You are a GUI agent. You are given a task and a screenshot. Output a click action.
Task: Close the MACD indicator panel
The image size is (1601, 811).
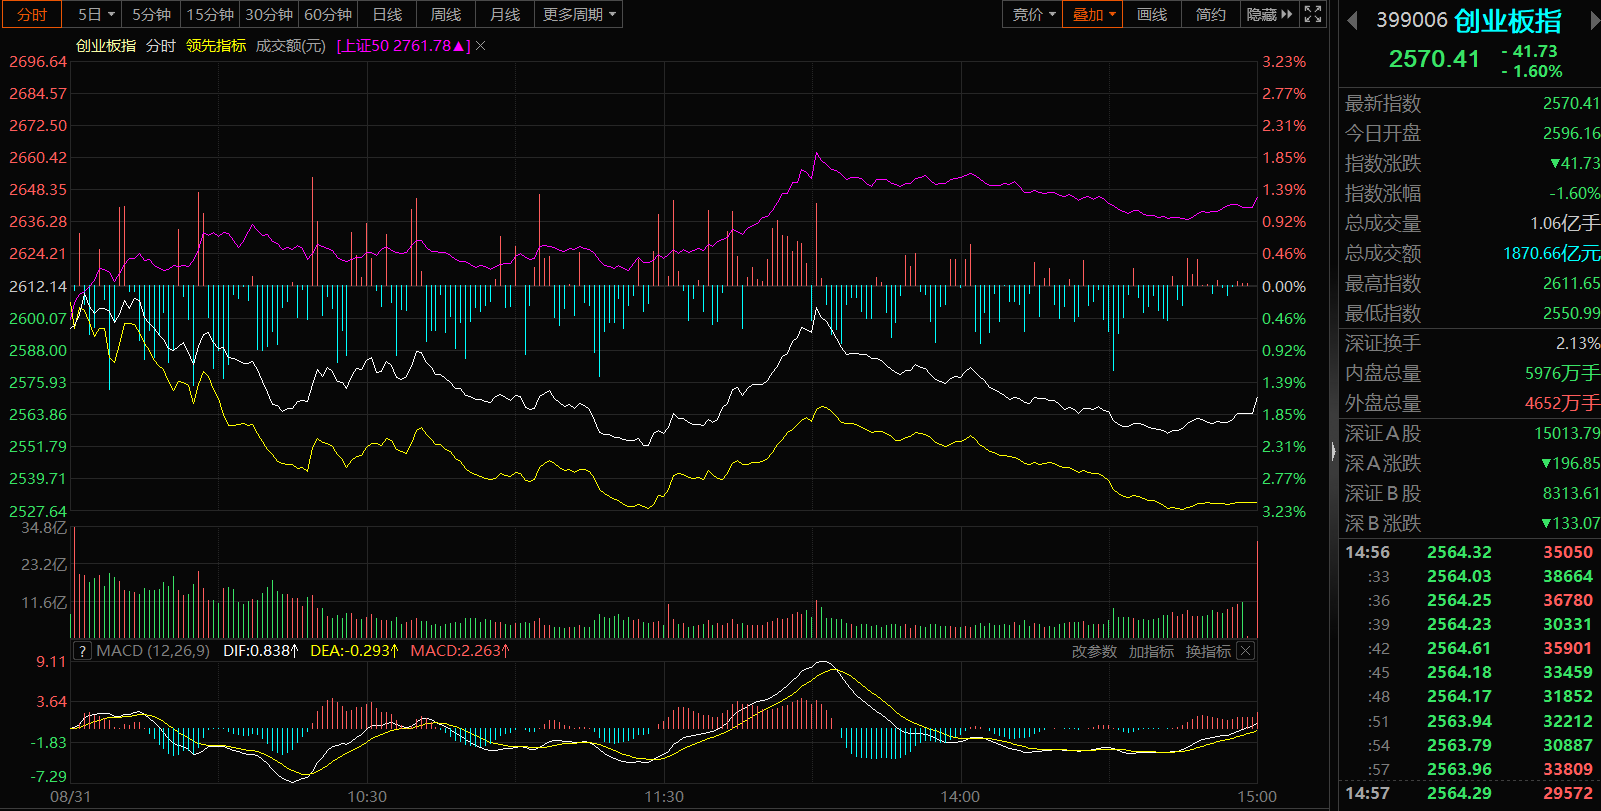[x=1245, y=651]
